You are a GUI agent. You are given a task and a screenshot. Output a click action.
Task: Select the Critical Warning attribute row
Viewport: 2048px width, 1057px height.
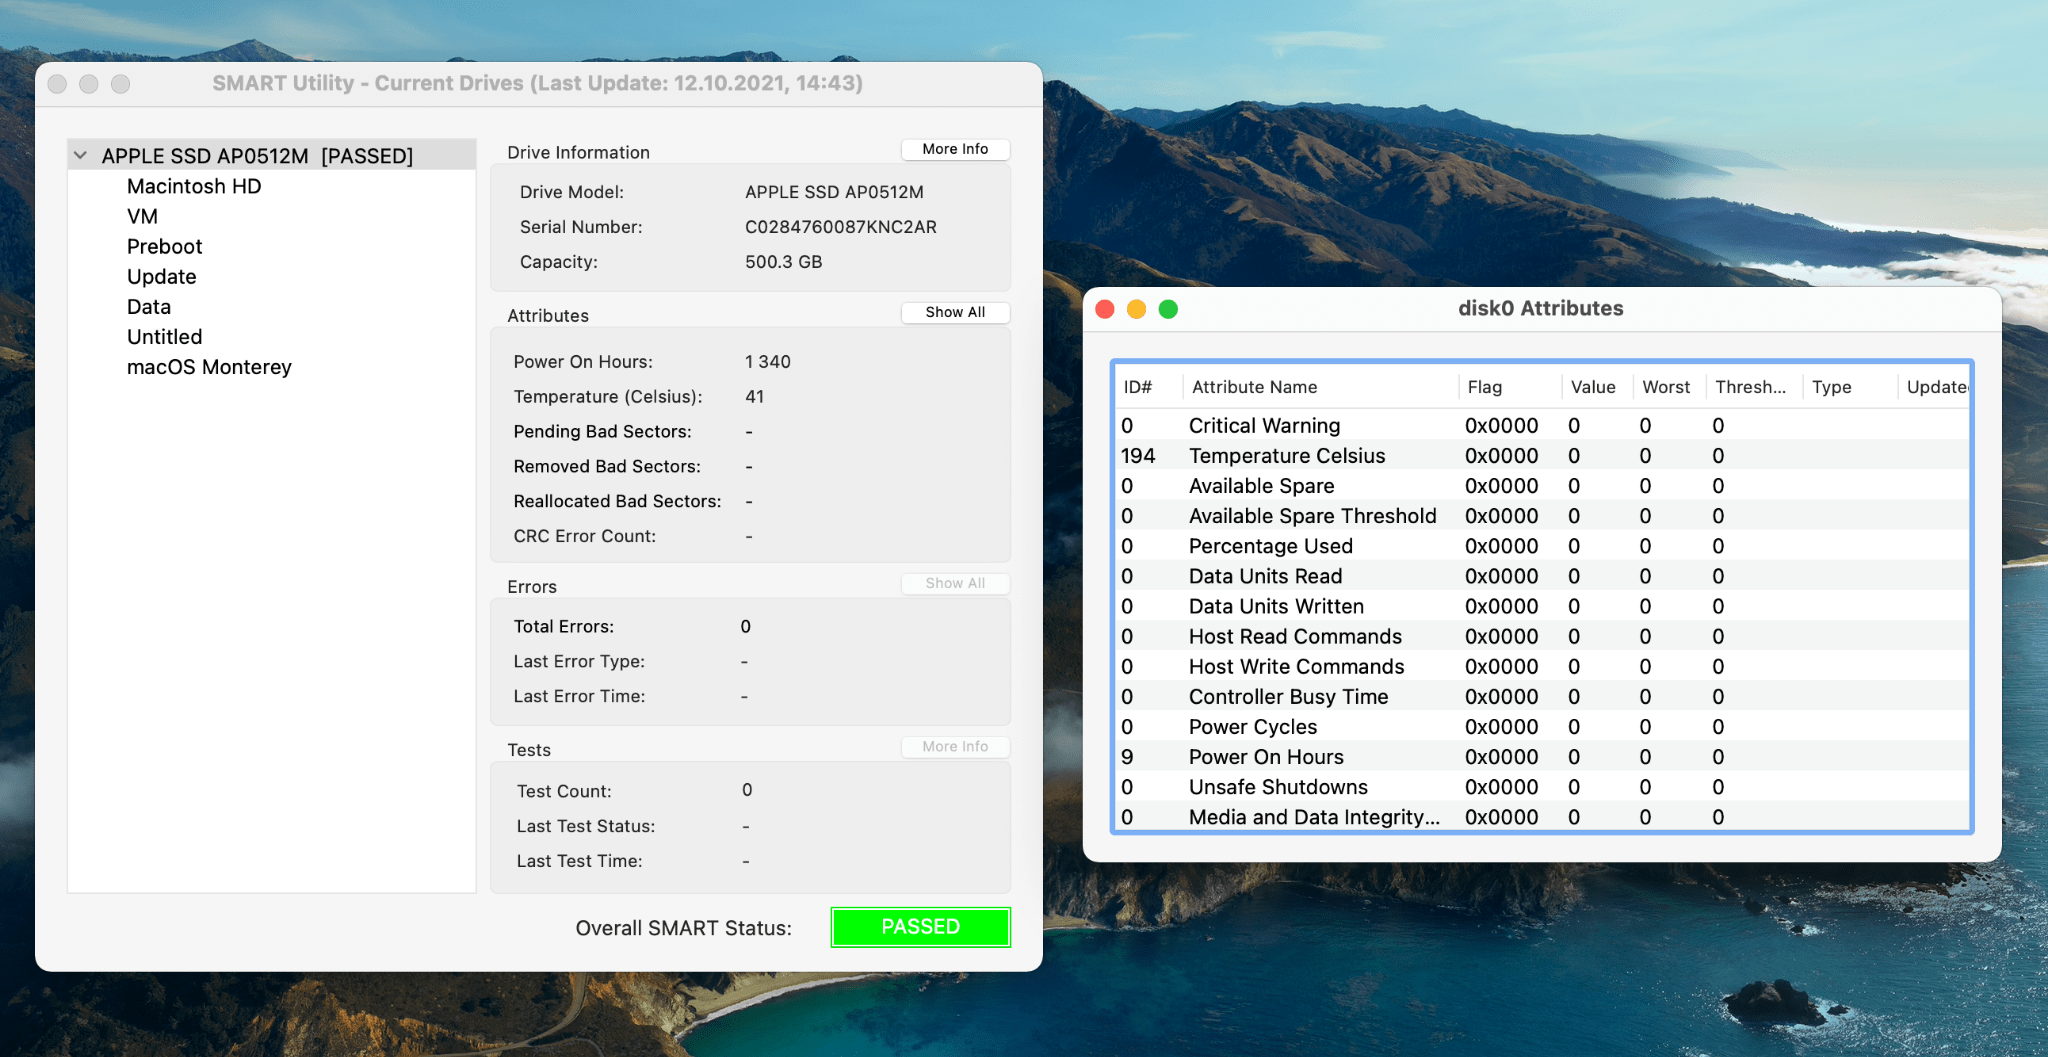pyautogui.click(x=1541, y=425)
